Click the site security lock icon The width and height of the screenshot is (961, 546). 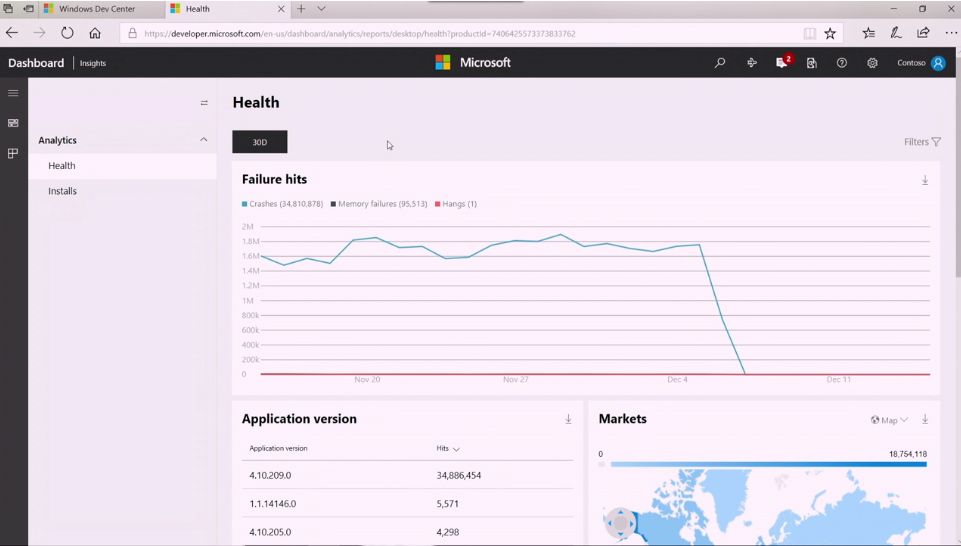click(132, 34)
